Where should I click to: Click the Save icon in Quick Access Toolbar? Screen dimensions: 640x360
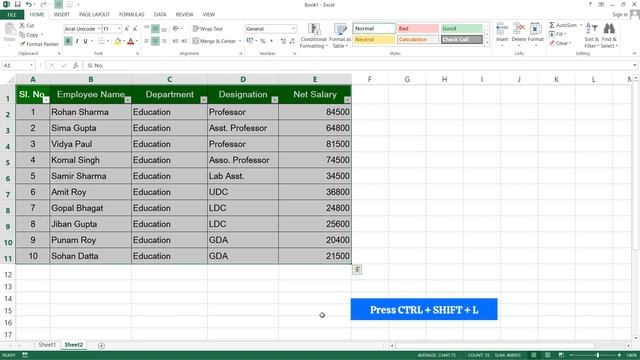18,4
